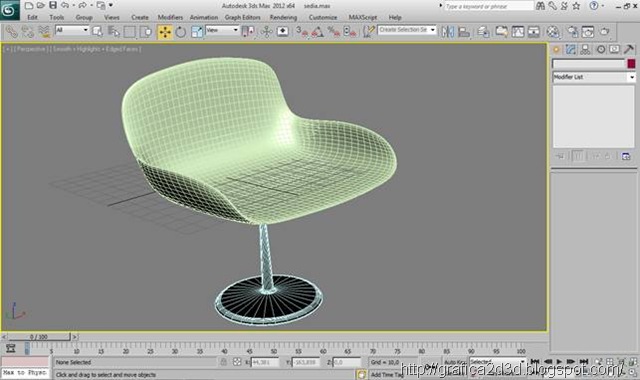Toggle Percent Snap
640x380 pixels.
[333, 31]
